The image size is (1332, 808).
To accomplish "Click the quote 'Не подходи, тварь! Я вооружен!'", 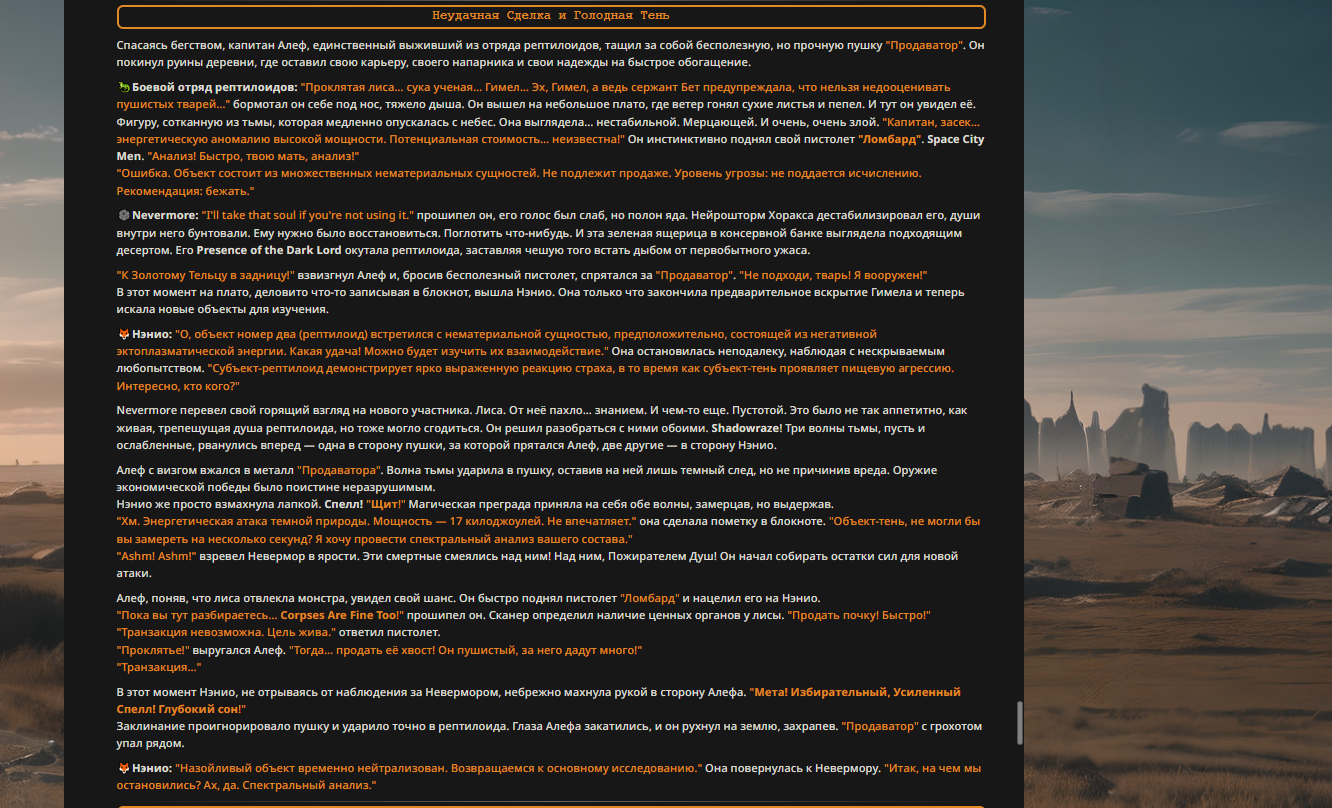I will (x=834, y=275).
